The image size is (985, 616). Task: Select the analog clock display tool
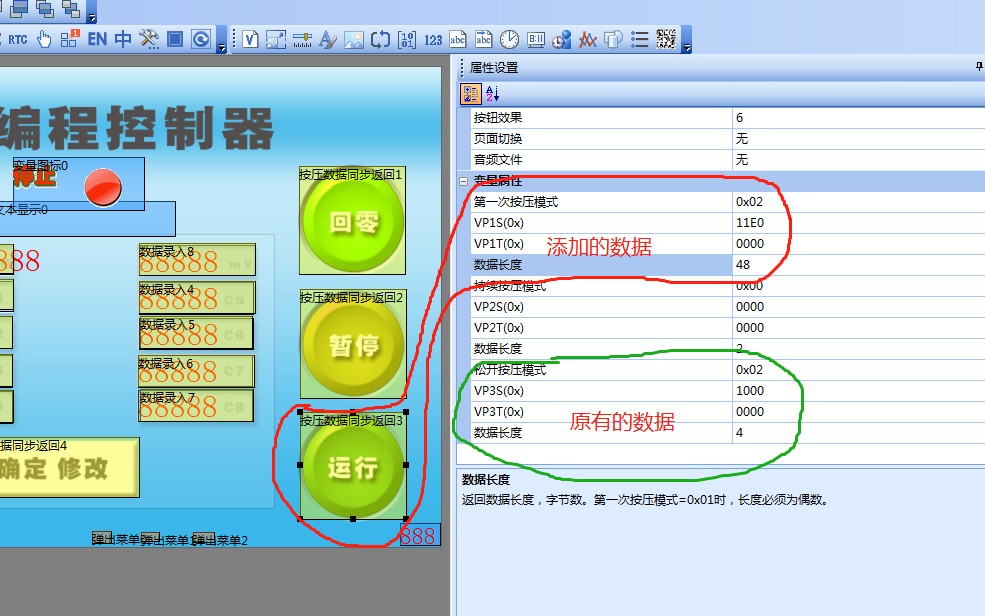[510, 40]
